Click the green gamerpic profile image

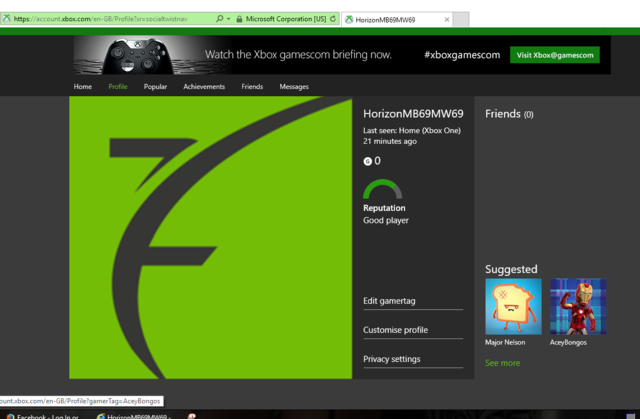[211, 238]
